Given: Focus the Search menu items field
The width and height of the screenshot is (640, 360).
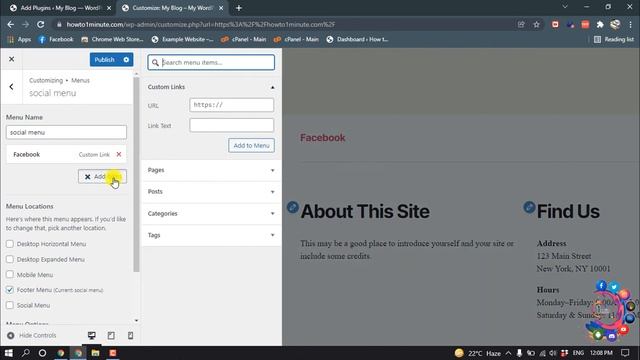Looking at the screenshot, I should click(x=211, y=62).
